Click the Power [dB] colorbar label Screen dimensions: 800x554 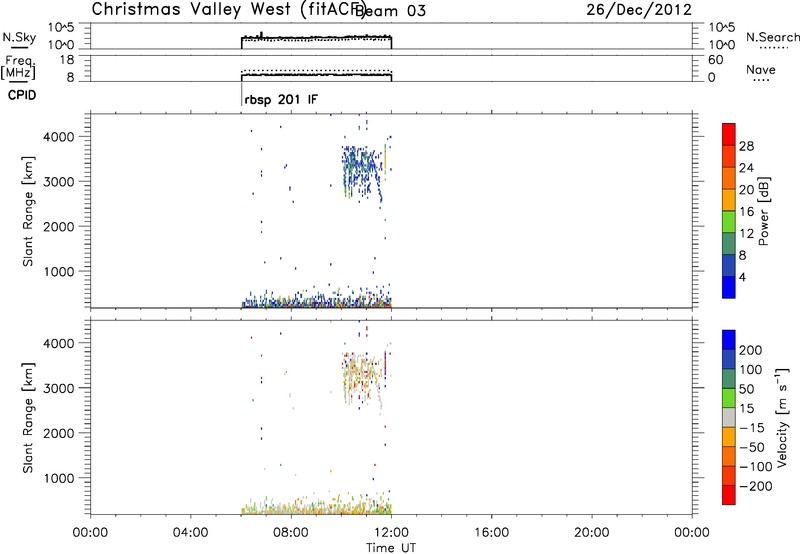pos(763,211)
